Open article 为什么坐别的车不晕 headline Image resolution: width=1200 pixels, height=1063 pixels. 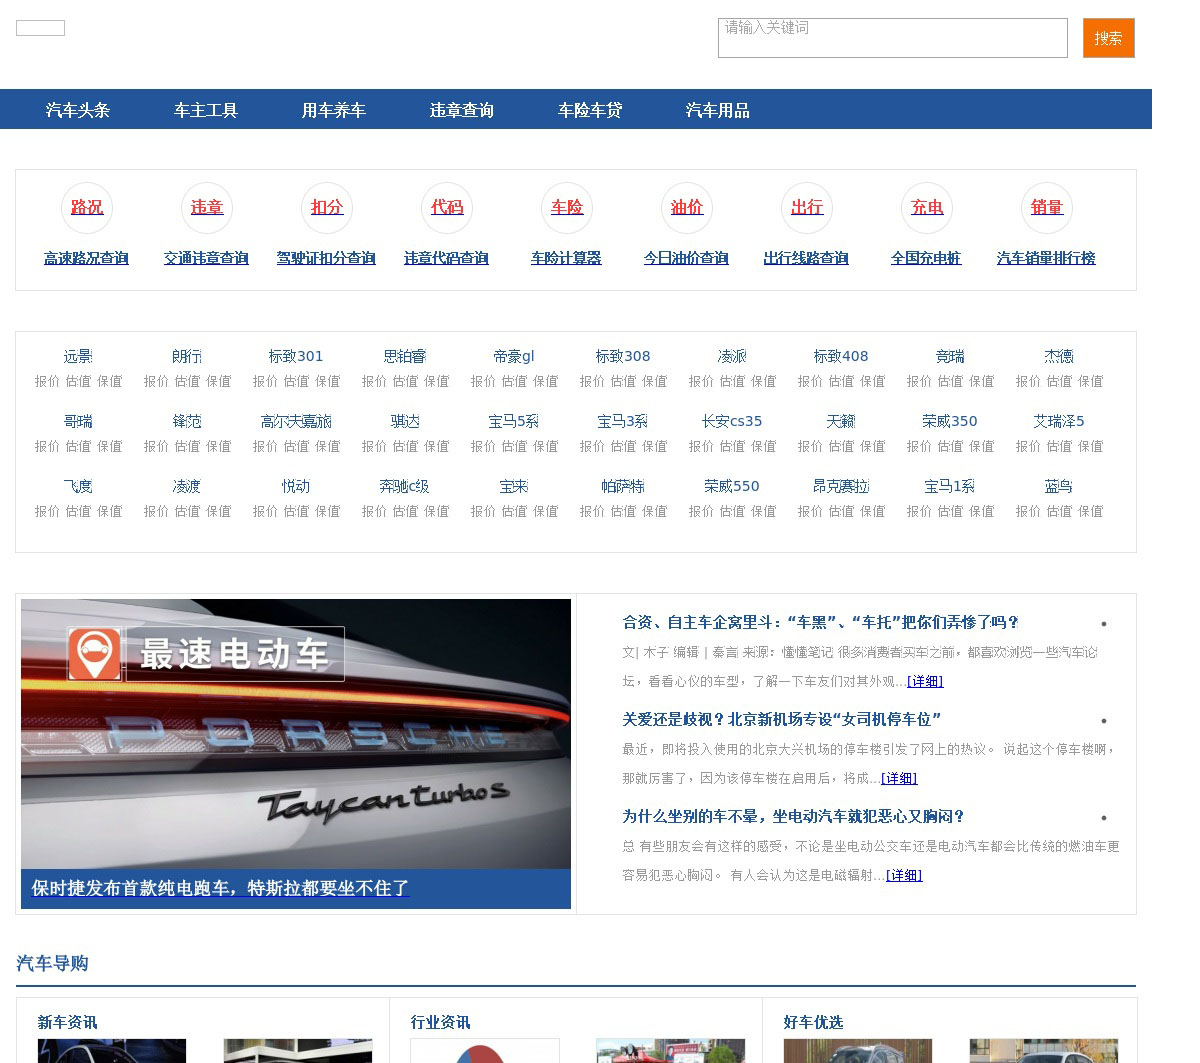[793, 816]
